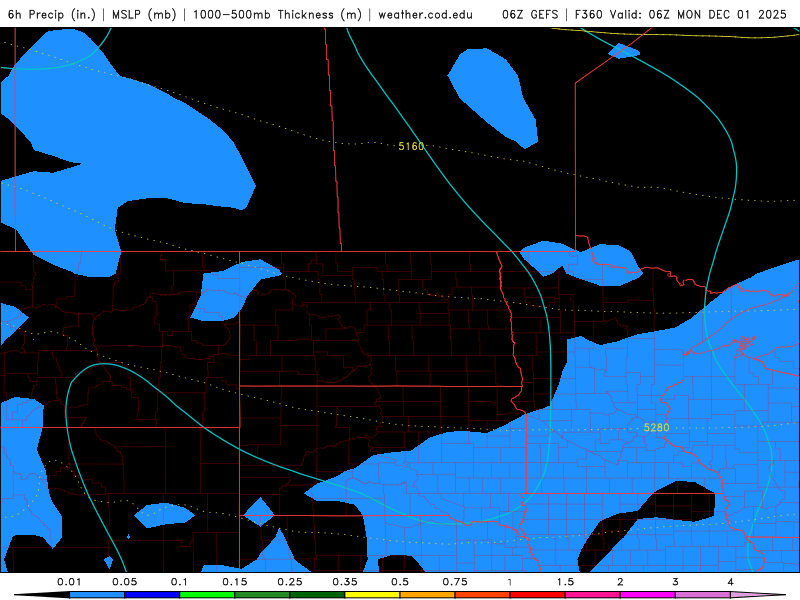
Task: Click the '0.75' legend value
Action: (x=455, y=582)
